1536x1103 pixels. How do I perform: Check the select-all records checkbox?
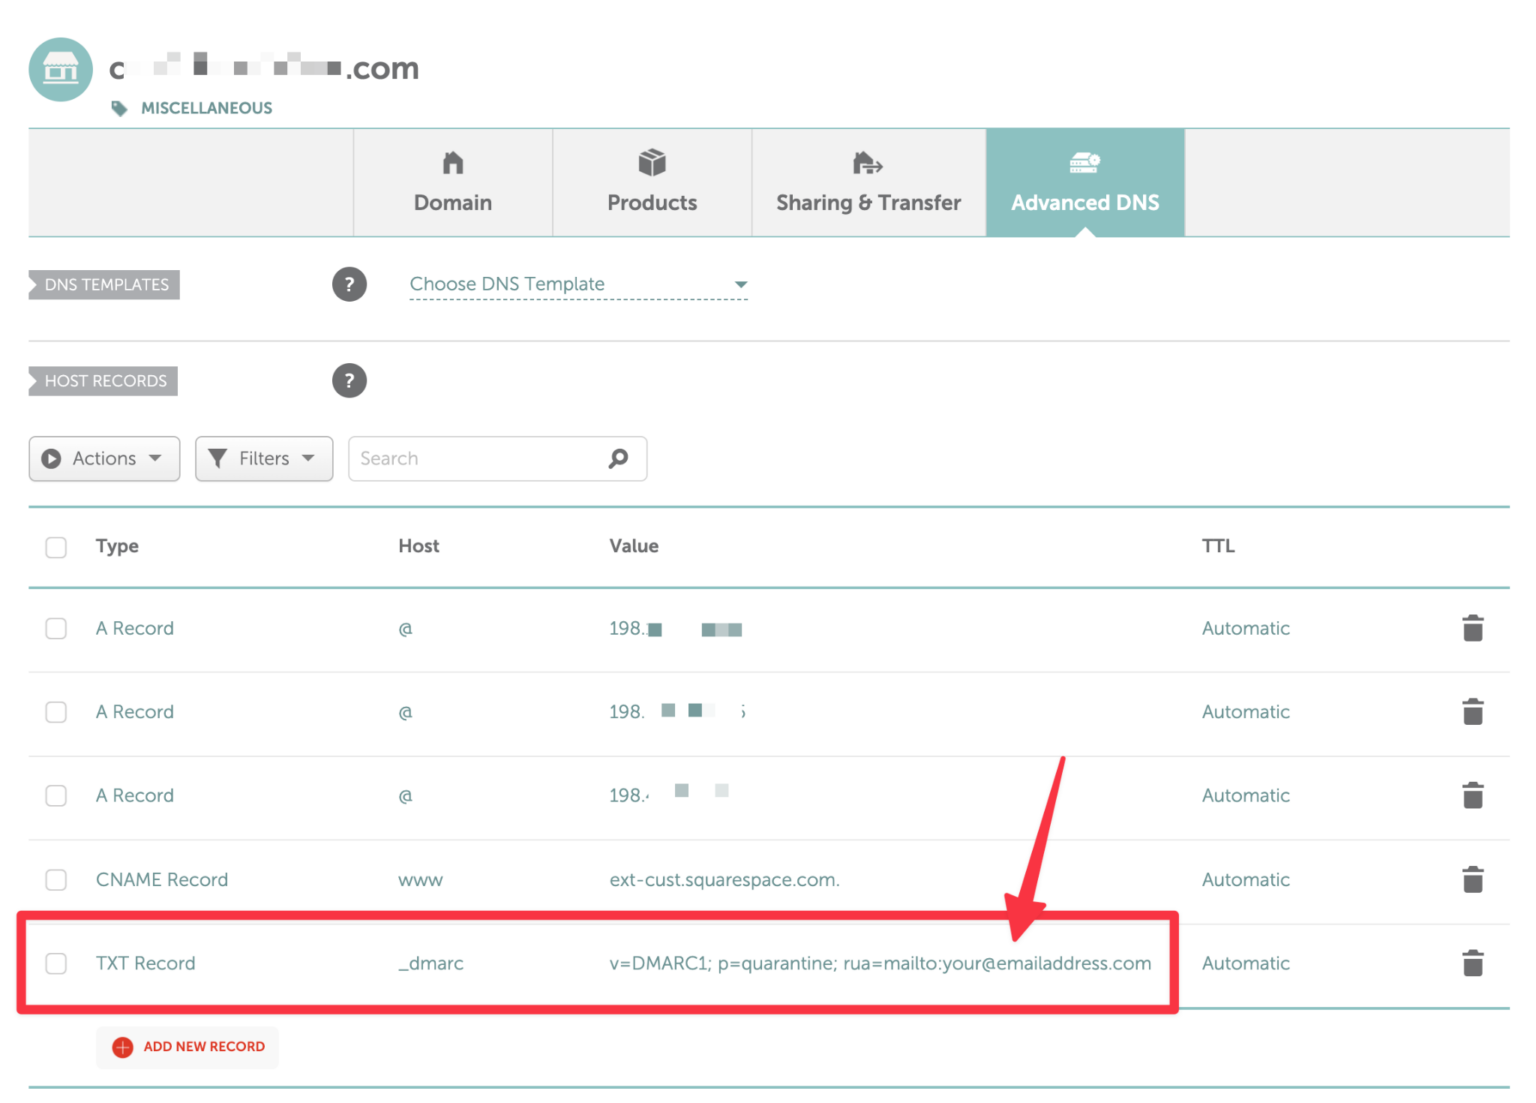coord(56,547)
